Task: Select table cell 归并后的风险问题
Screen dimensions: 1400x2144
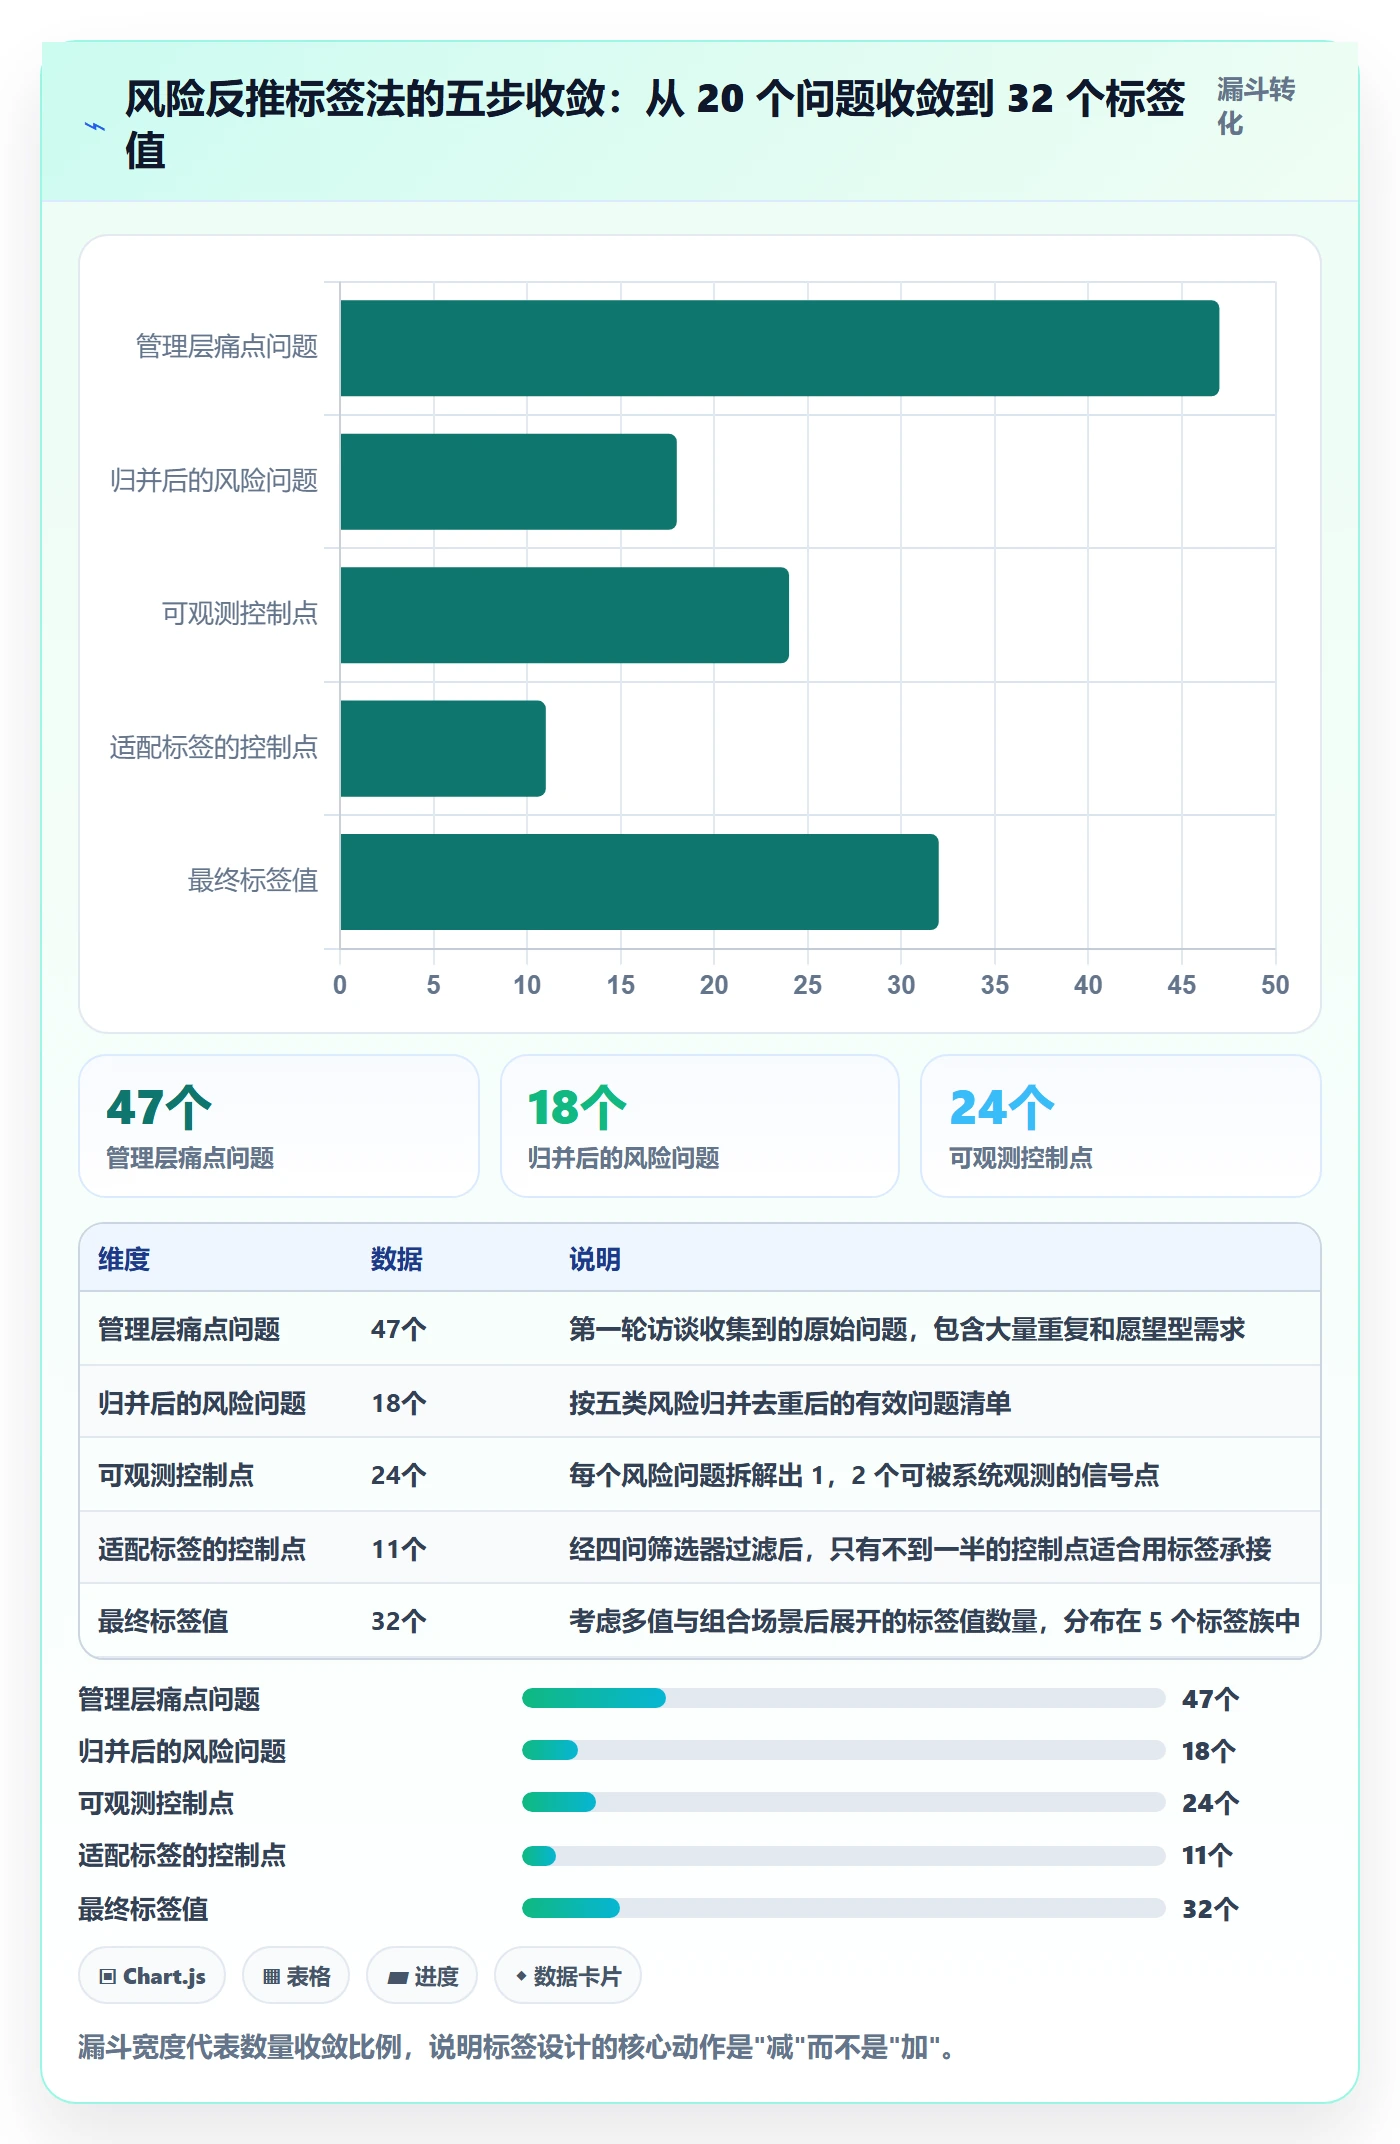Action: (202, 1403)
